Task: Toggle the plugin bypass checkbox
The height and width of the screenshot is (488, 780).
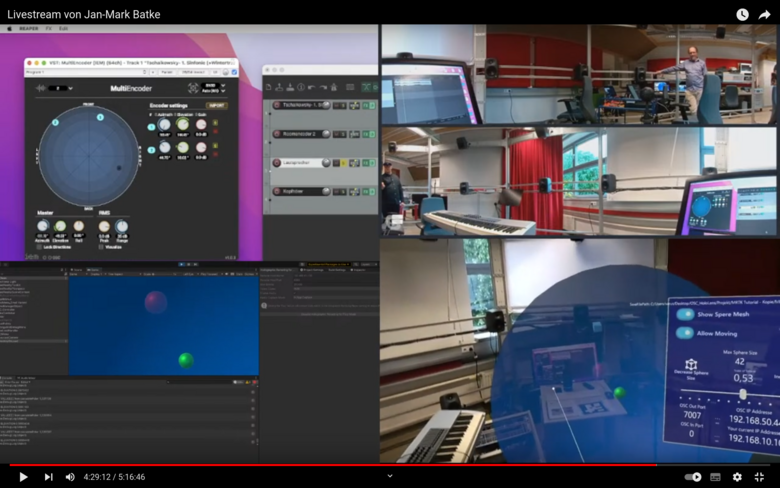Action: 234,72
